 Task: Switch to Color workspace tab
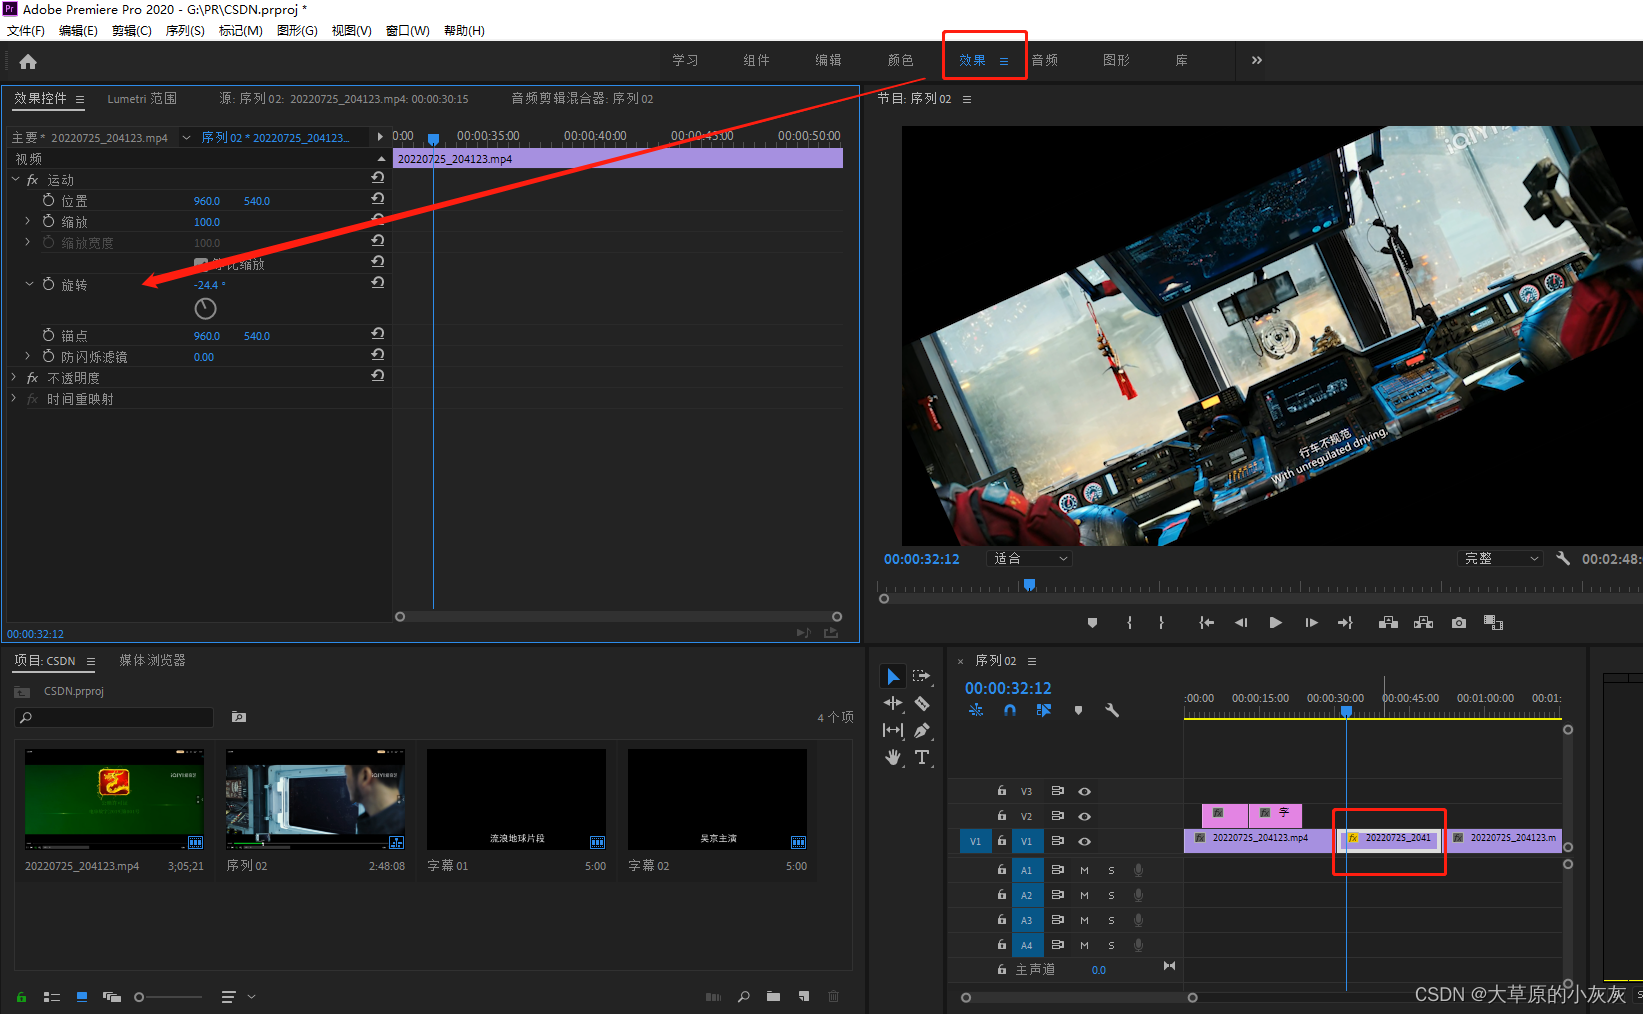900,60
